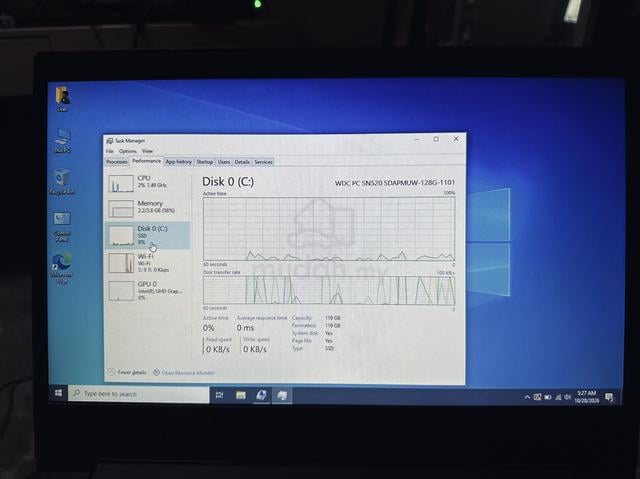The width and height of the screenshot is (640, 479).
Task: Switch to the Details tab
Action: [242, 162]
